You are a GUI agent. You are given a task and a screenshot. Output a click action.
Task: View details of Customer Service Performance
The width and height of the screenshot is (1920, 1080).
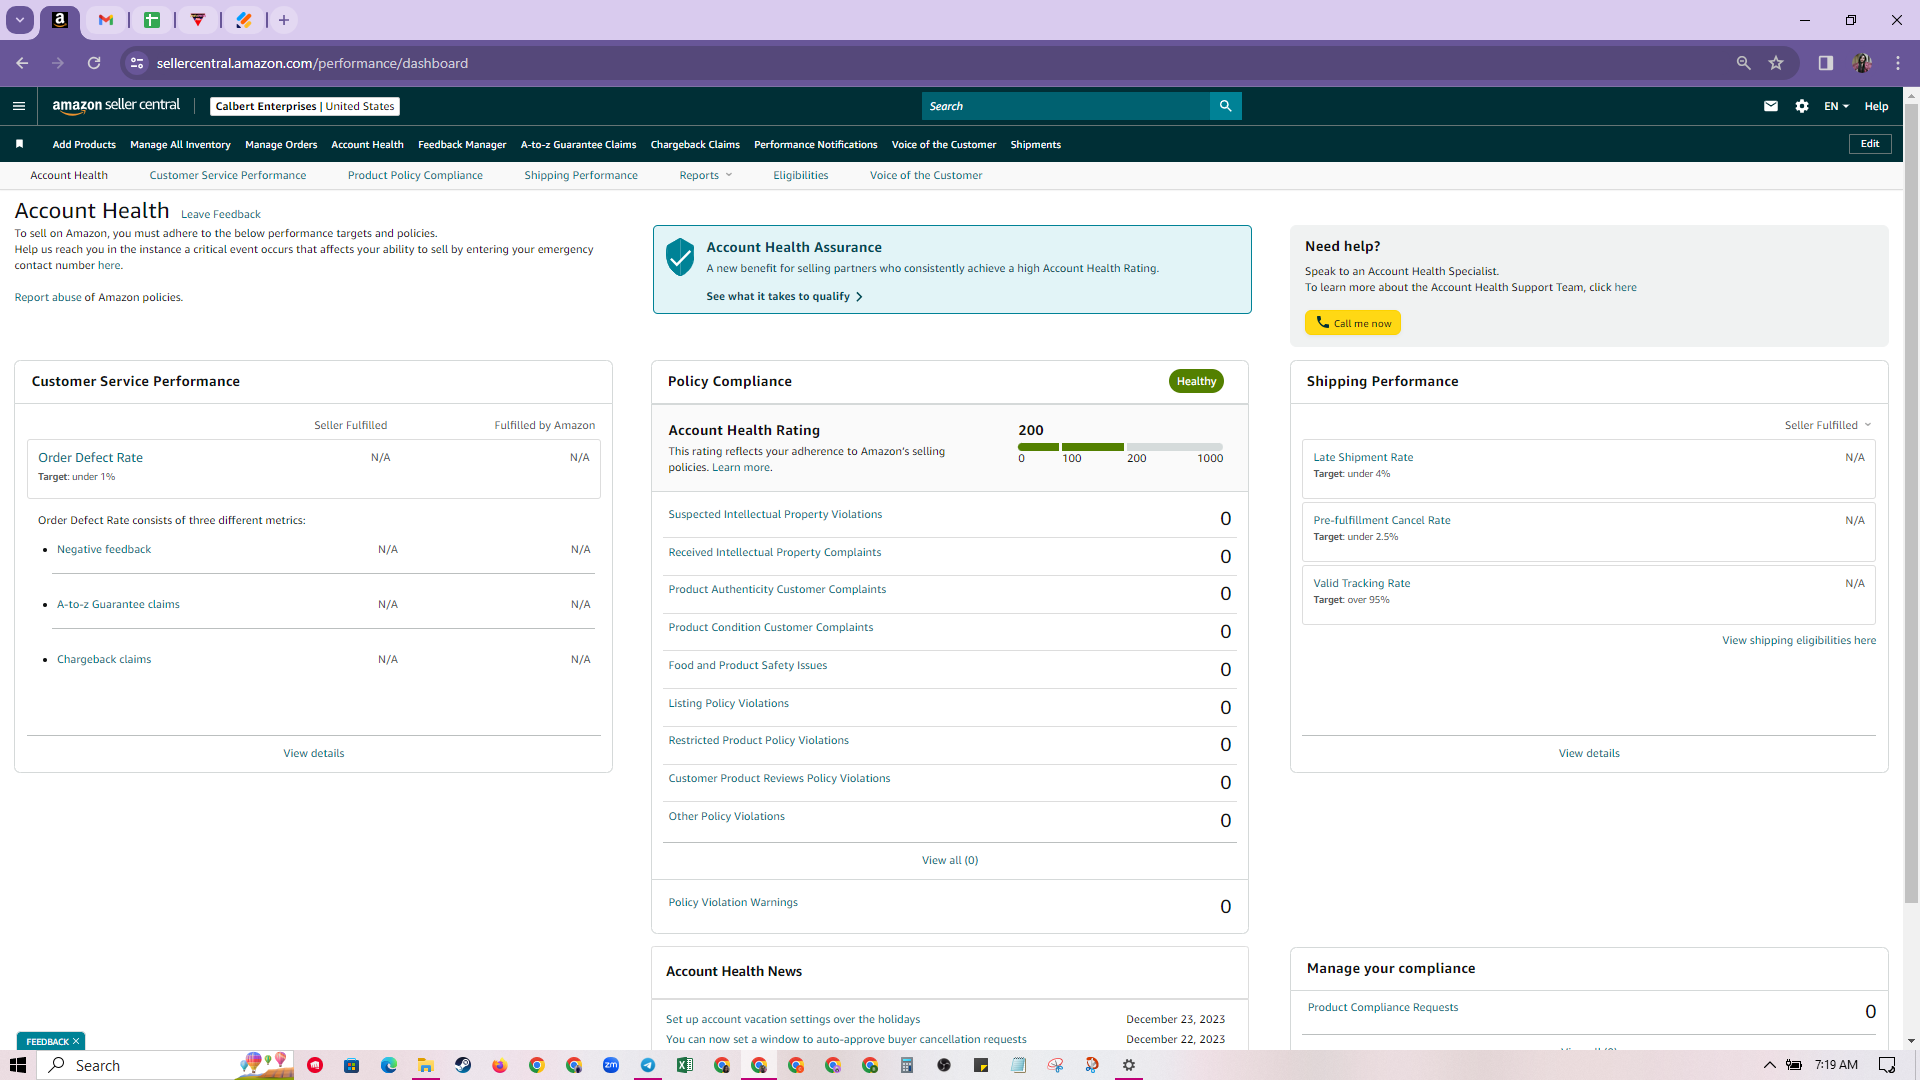[314, 754]
